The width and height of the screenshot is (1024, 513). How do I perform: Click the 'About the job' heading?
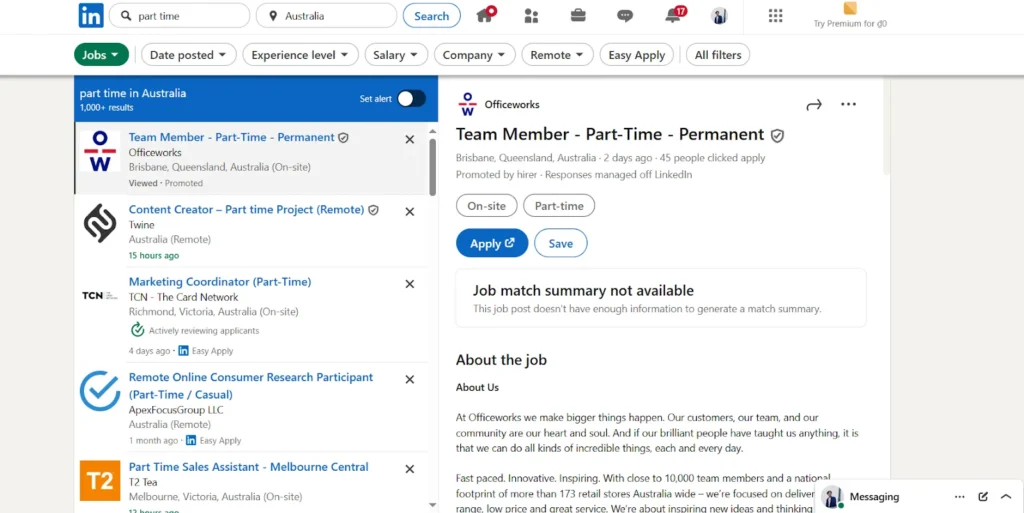501,360
